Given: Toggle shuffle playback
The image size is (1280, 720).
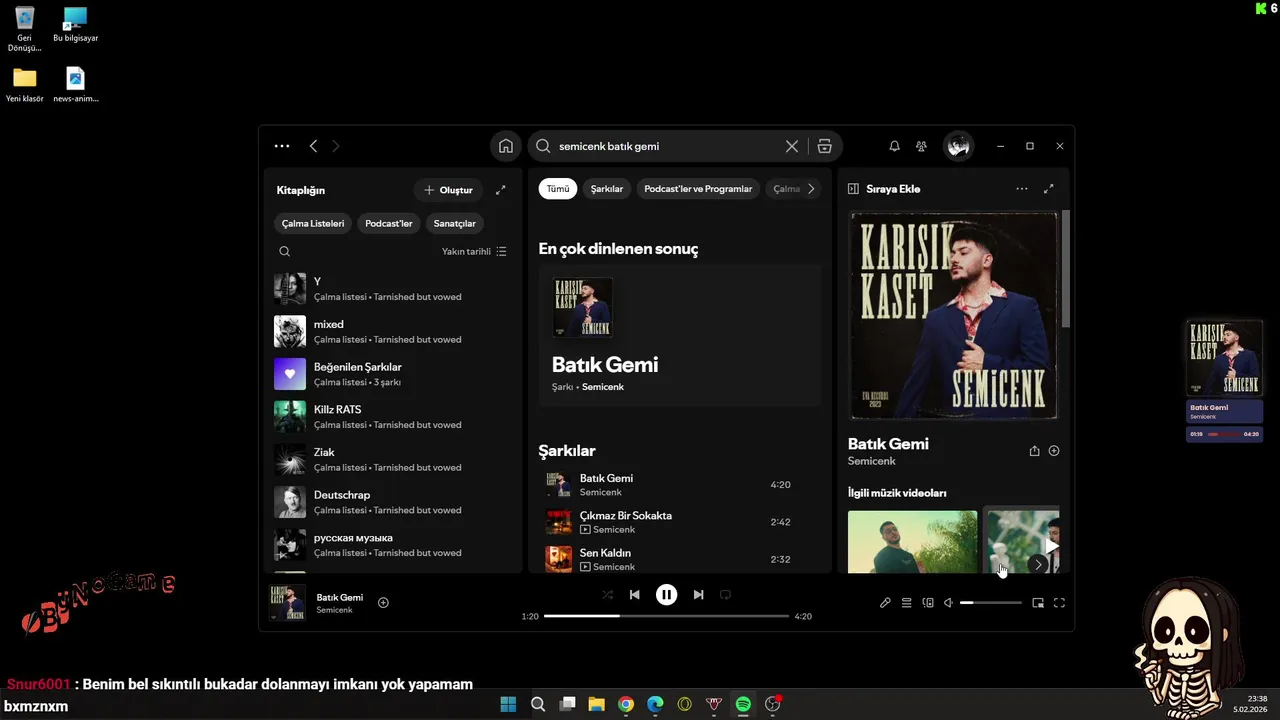Looking at the screenshot, I should tap(607, 595).
